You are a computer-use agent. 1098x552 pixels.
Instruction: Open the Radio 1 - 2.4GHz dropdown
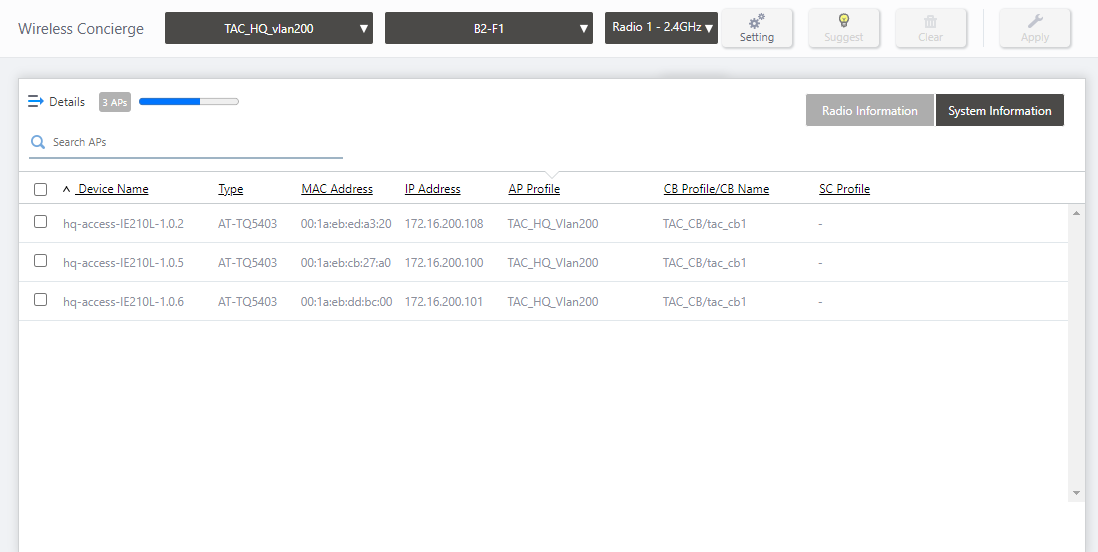point(661,28)
